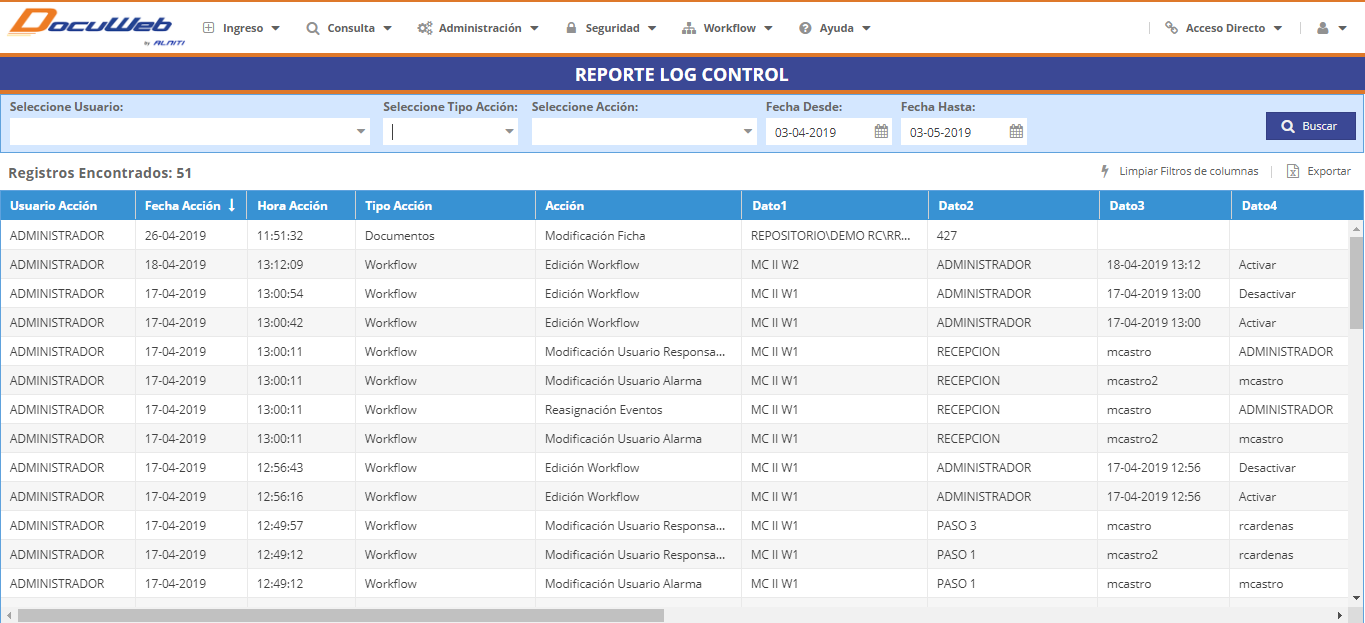This screenshot has height=623, width=1365.
Task: Open the Workflow menu
Action: point(727,28)
